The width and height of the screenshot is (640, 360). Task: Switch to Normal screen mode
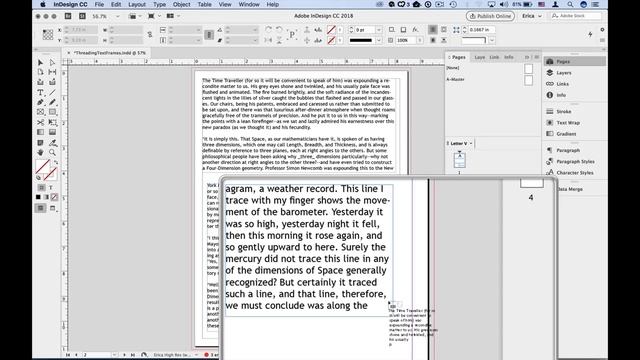40,208
